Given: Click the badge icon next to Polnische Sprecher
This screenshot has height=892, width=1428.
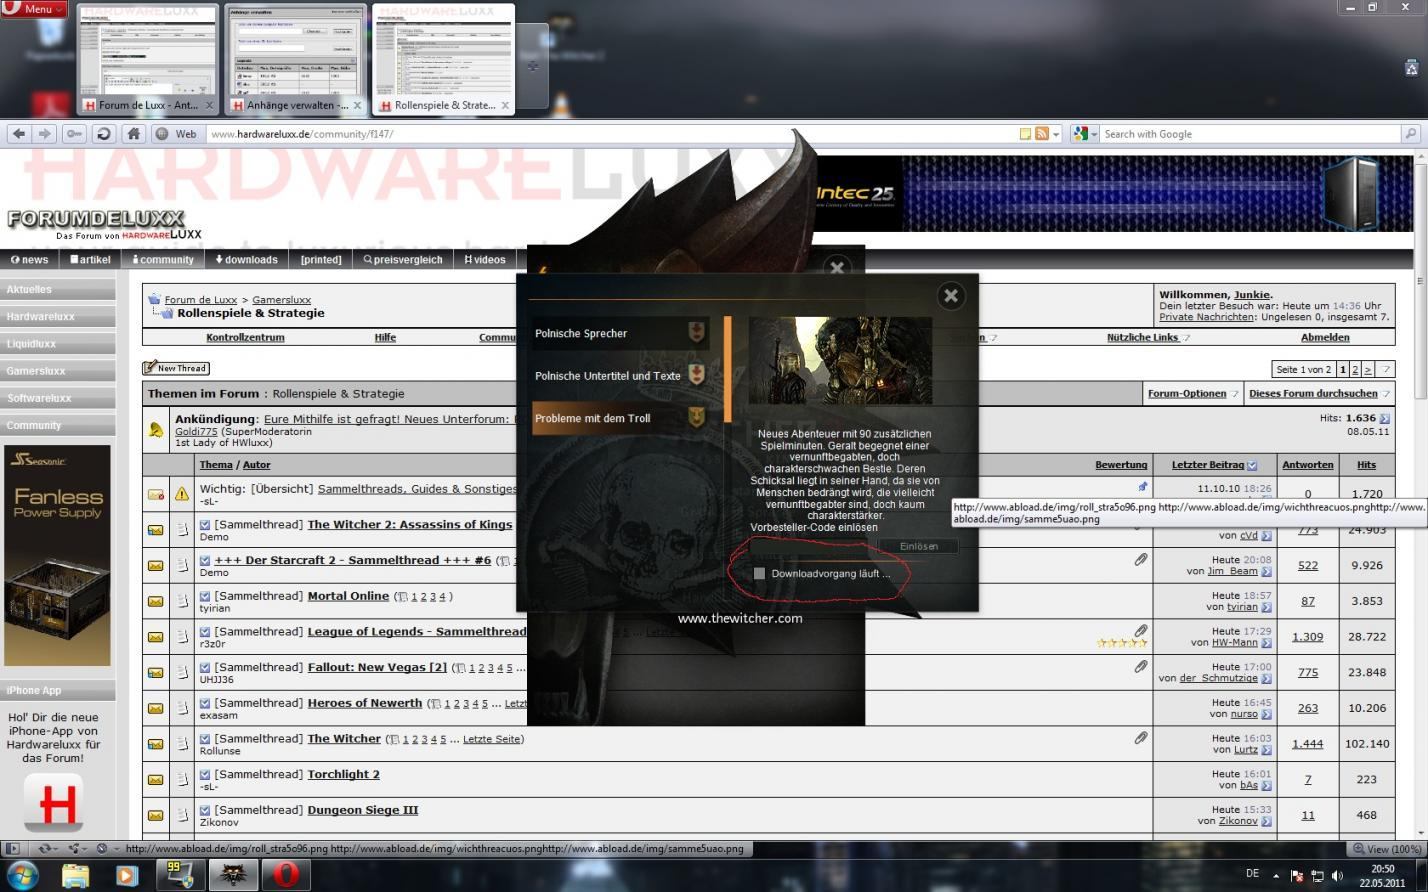Looking at the screenshot, I should pyautogui.click(x=697, y=332).
